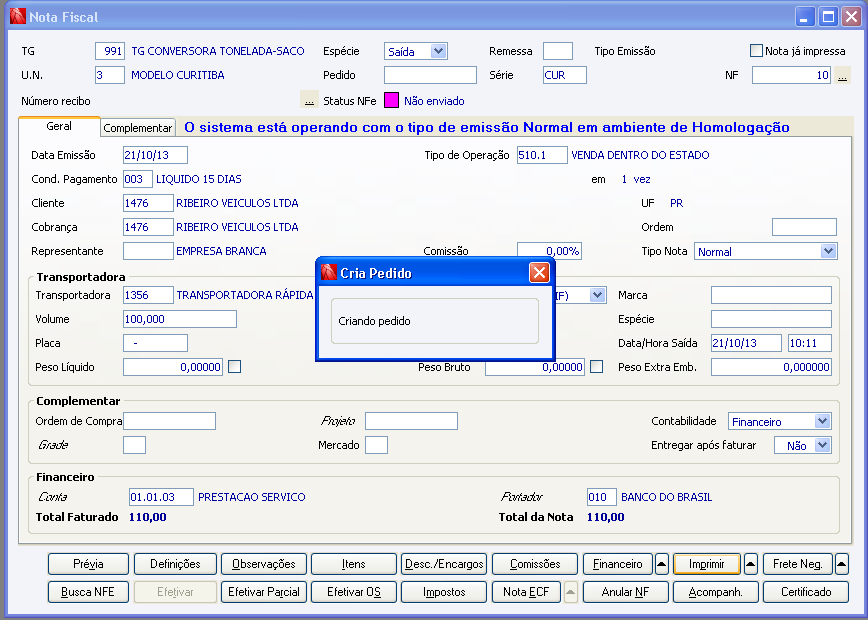Viewport: 868px width, 620px height.
Task: Click the U.N. field with value 3
Action: (110, 75)
